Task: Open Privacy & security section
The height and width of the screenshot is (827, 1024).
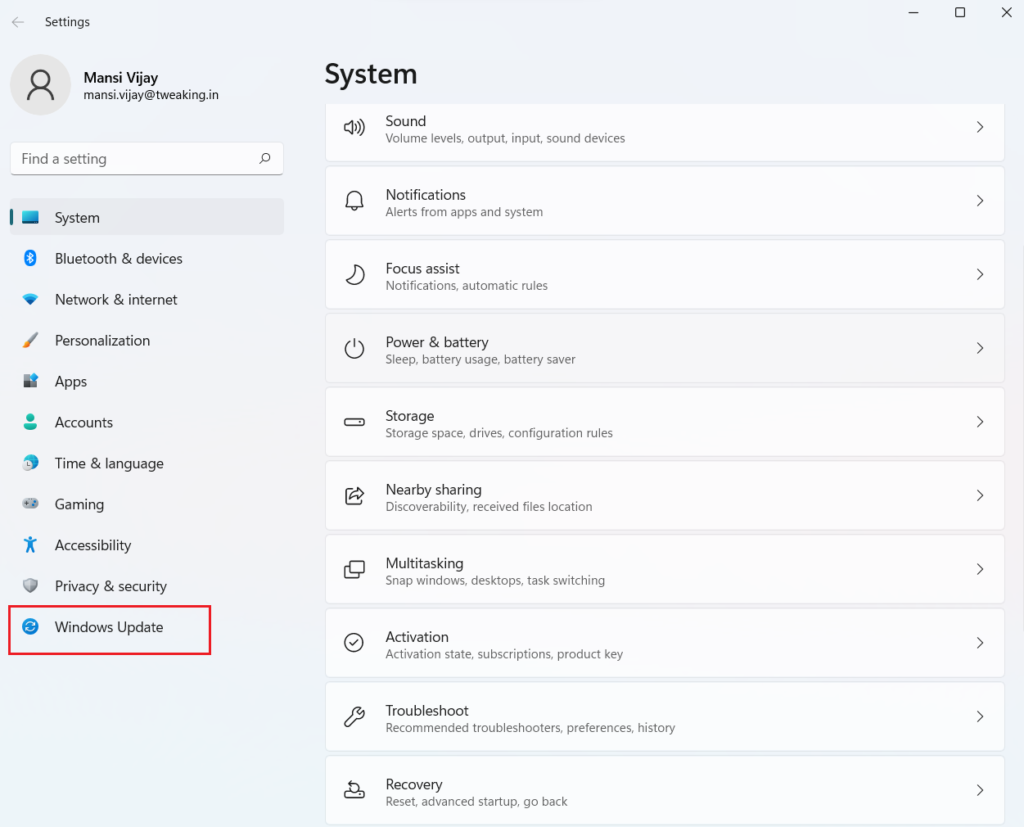Action: click(x=147, y=585)
